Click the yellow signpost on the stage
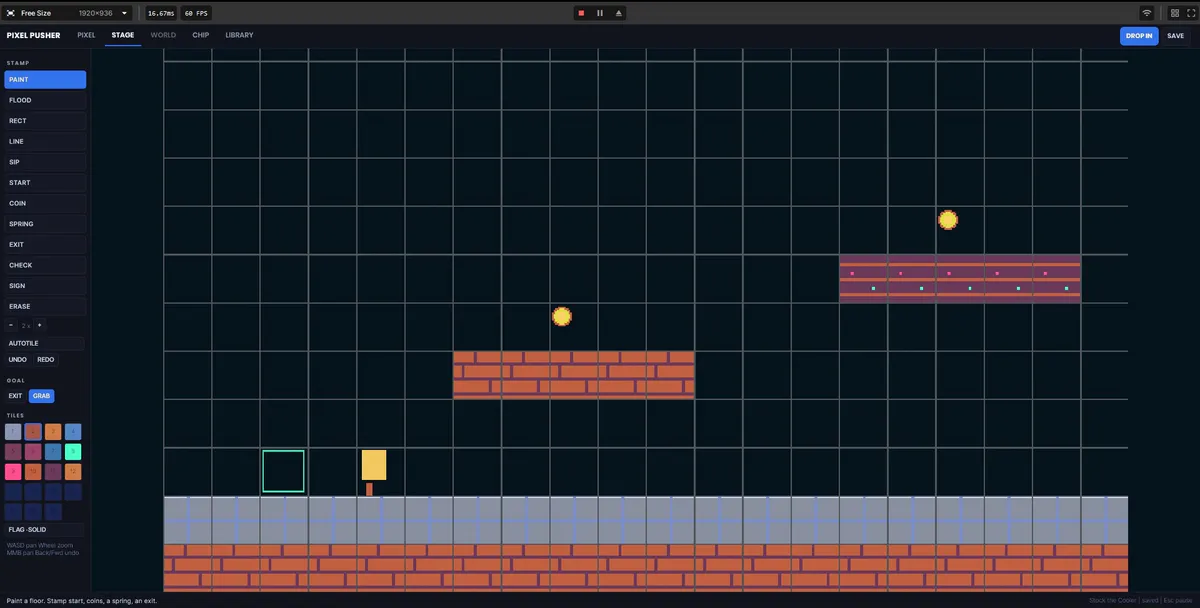 [x=374, y=472]
